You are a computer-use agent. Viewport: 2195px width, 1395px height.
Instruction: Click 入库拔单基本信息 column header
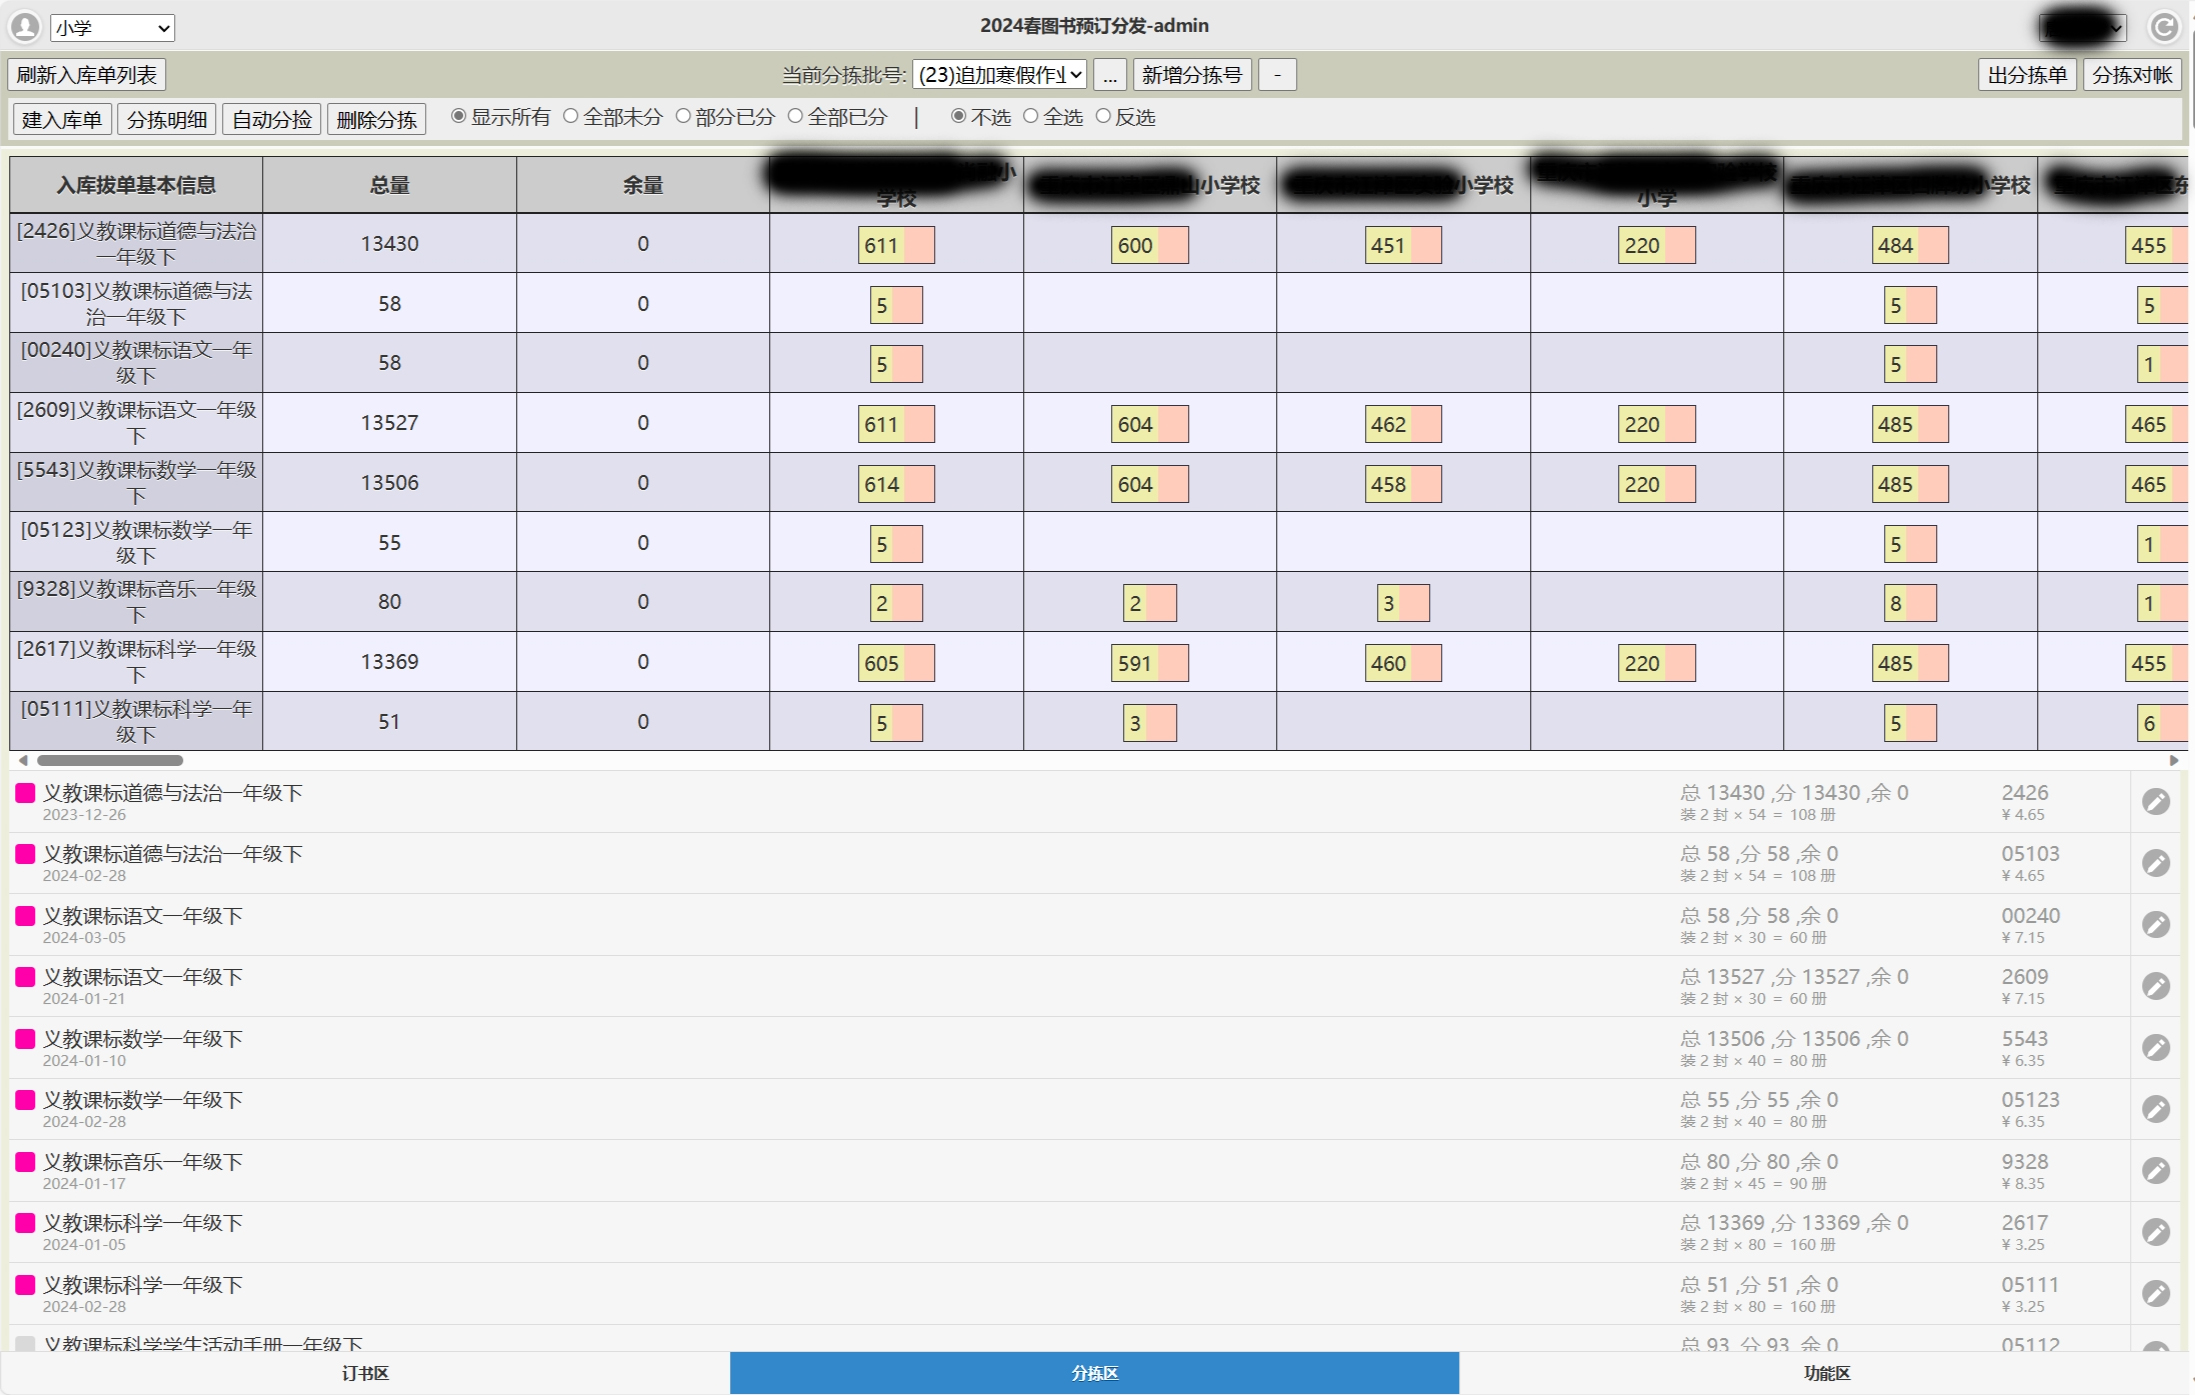(x=136, y=185)
